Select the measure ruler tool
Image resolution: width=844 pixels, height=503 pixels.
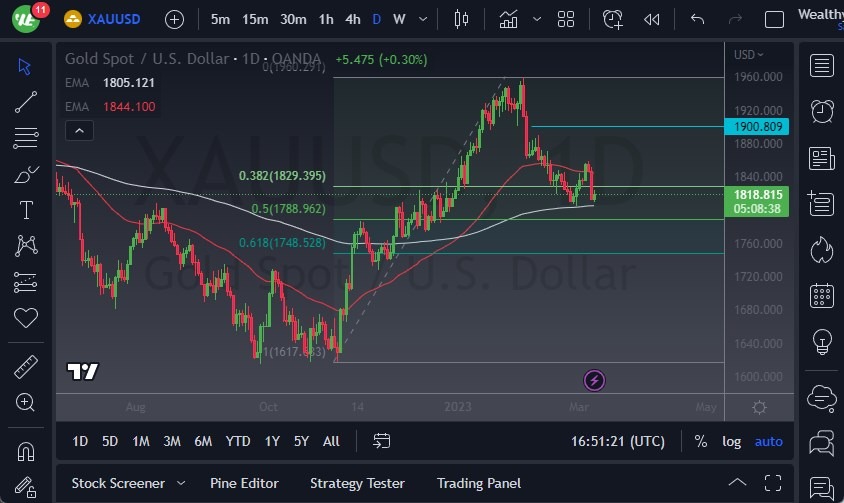[x=26, y=367]
